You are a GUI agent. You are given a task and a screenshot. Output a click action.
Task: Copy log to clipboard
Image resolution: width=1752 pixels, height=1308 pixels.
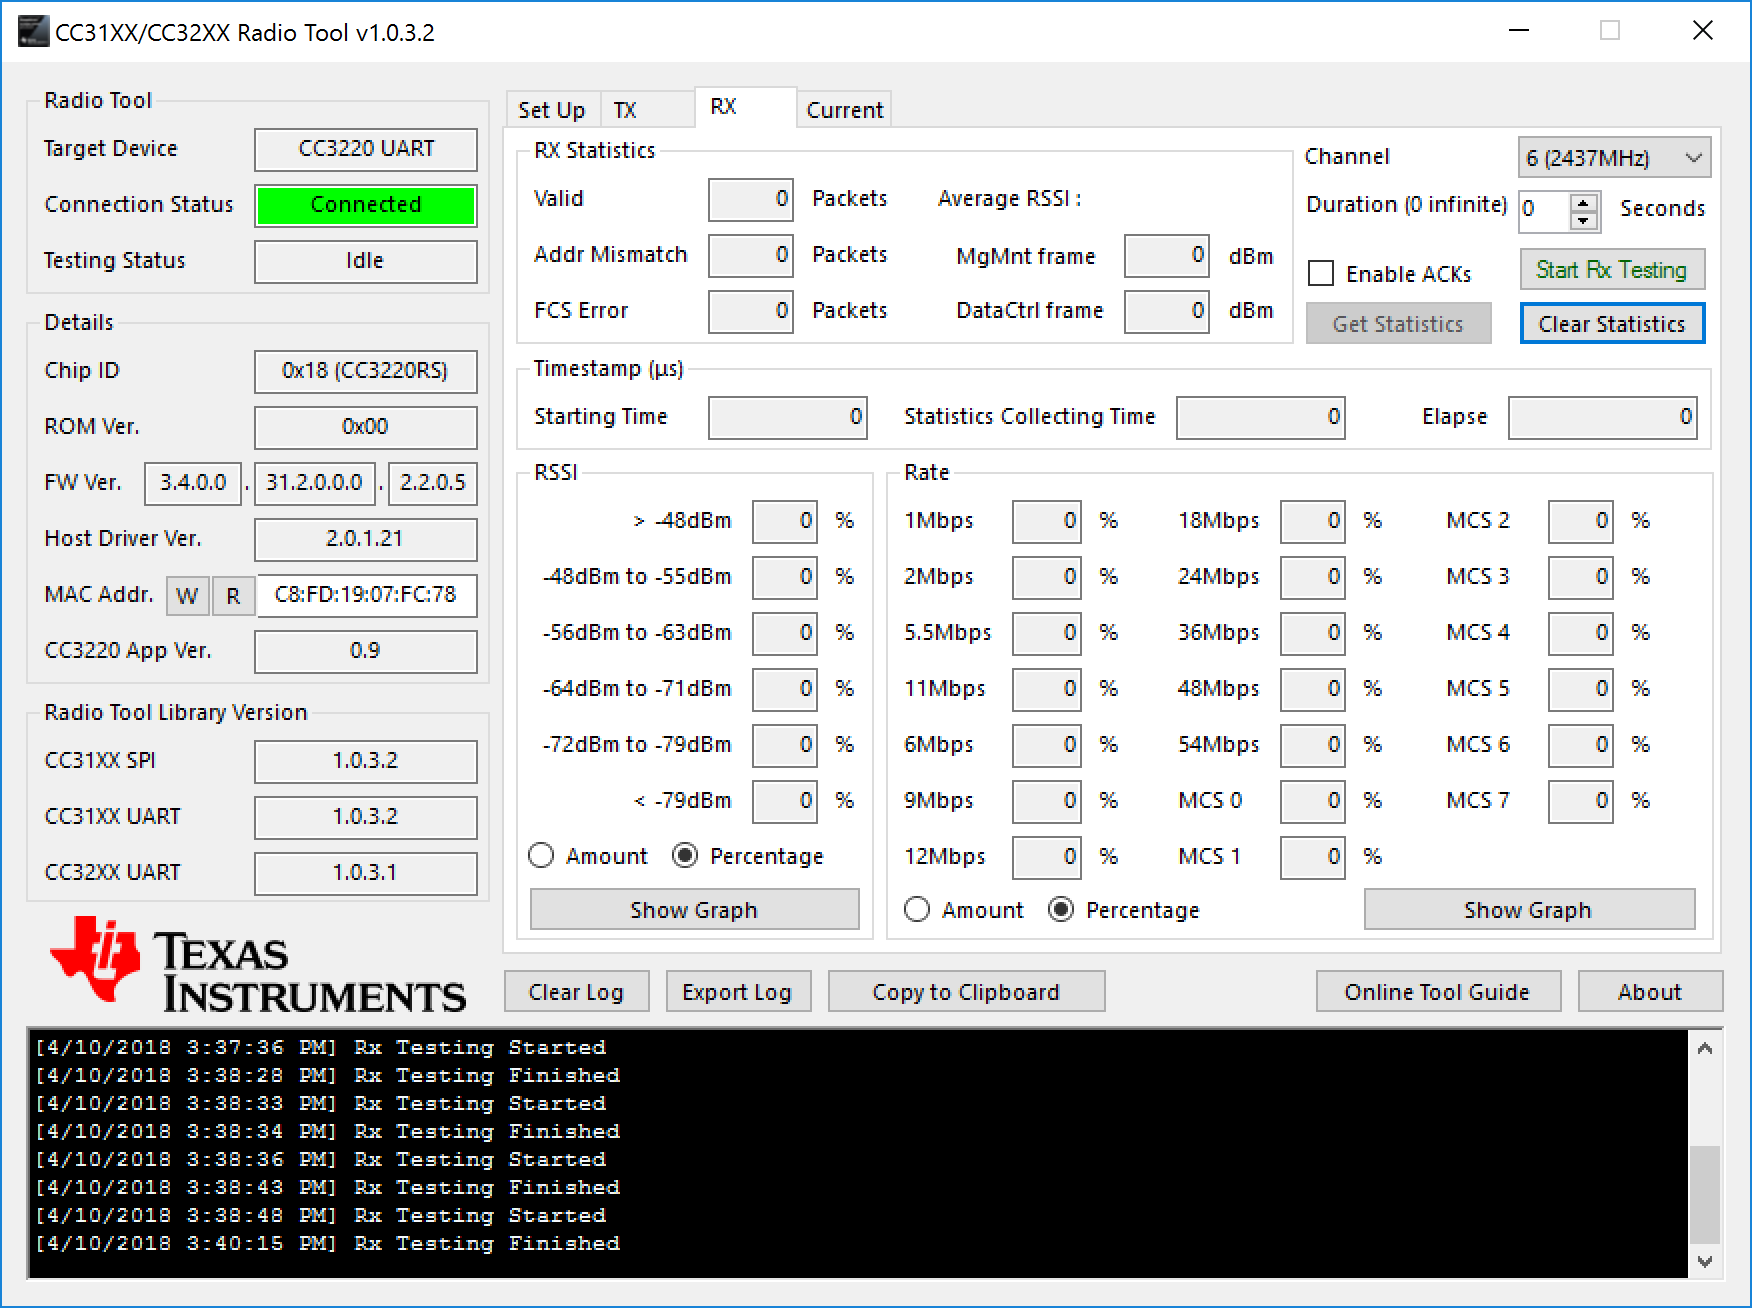coord(966,992)
